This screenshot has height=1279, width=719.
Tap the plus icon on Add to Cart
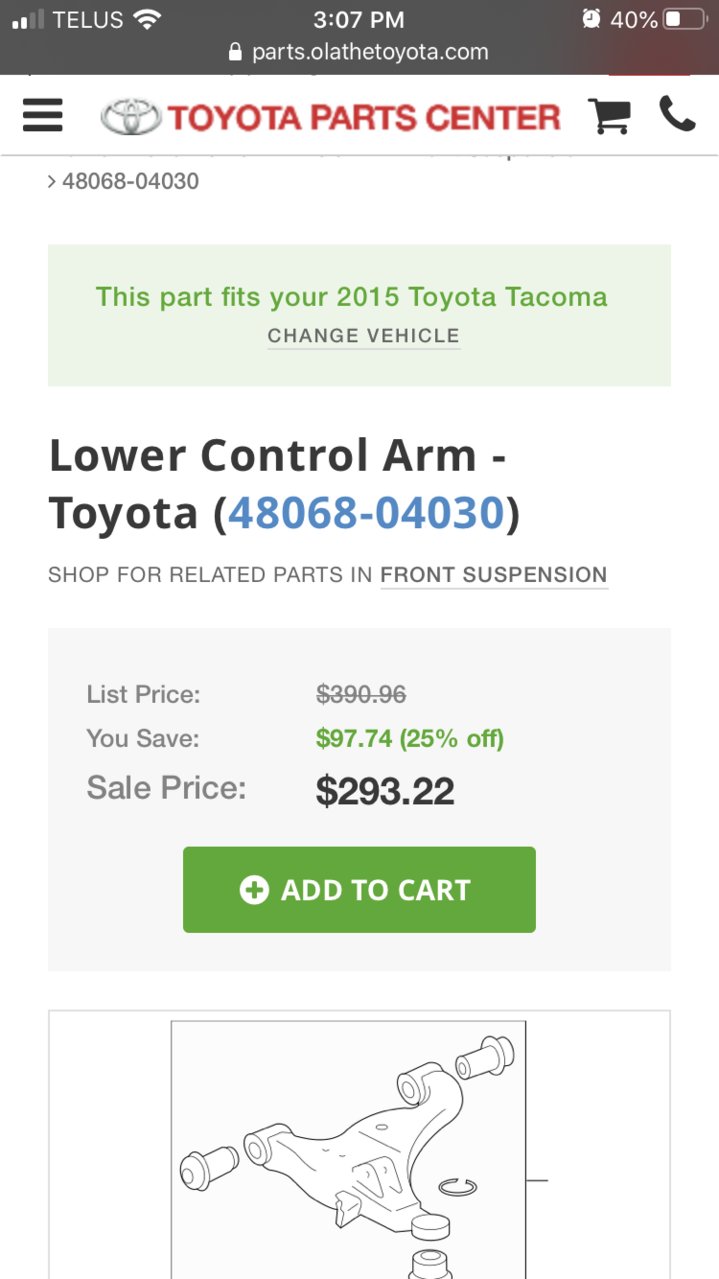255,890
